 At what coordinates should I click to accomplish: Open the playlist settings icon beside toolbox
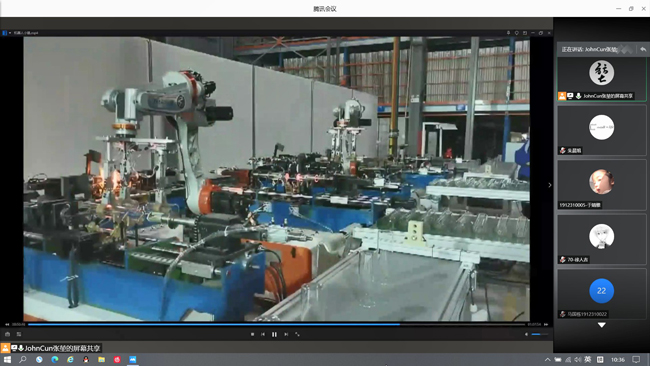coord(19,334)
